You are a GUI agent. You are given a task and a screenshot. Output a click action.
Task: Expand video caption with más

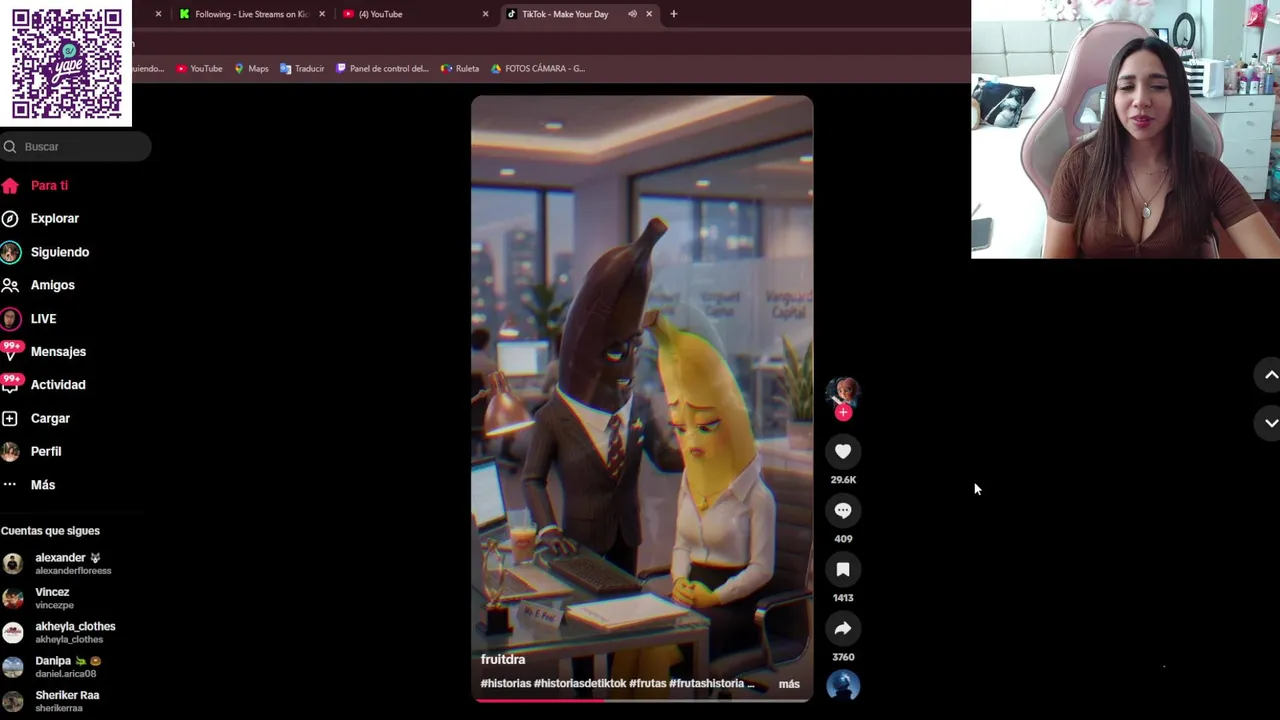(789, 684)
